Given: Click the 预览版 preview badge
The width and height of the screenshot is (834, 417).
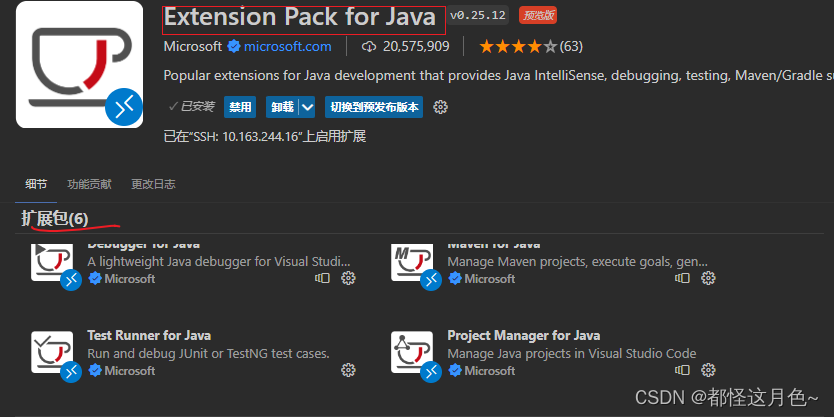Looking at the screenshot, I should [x=538, y=15].
